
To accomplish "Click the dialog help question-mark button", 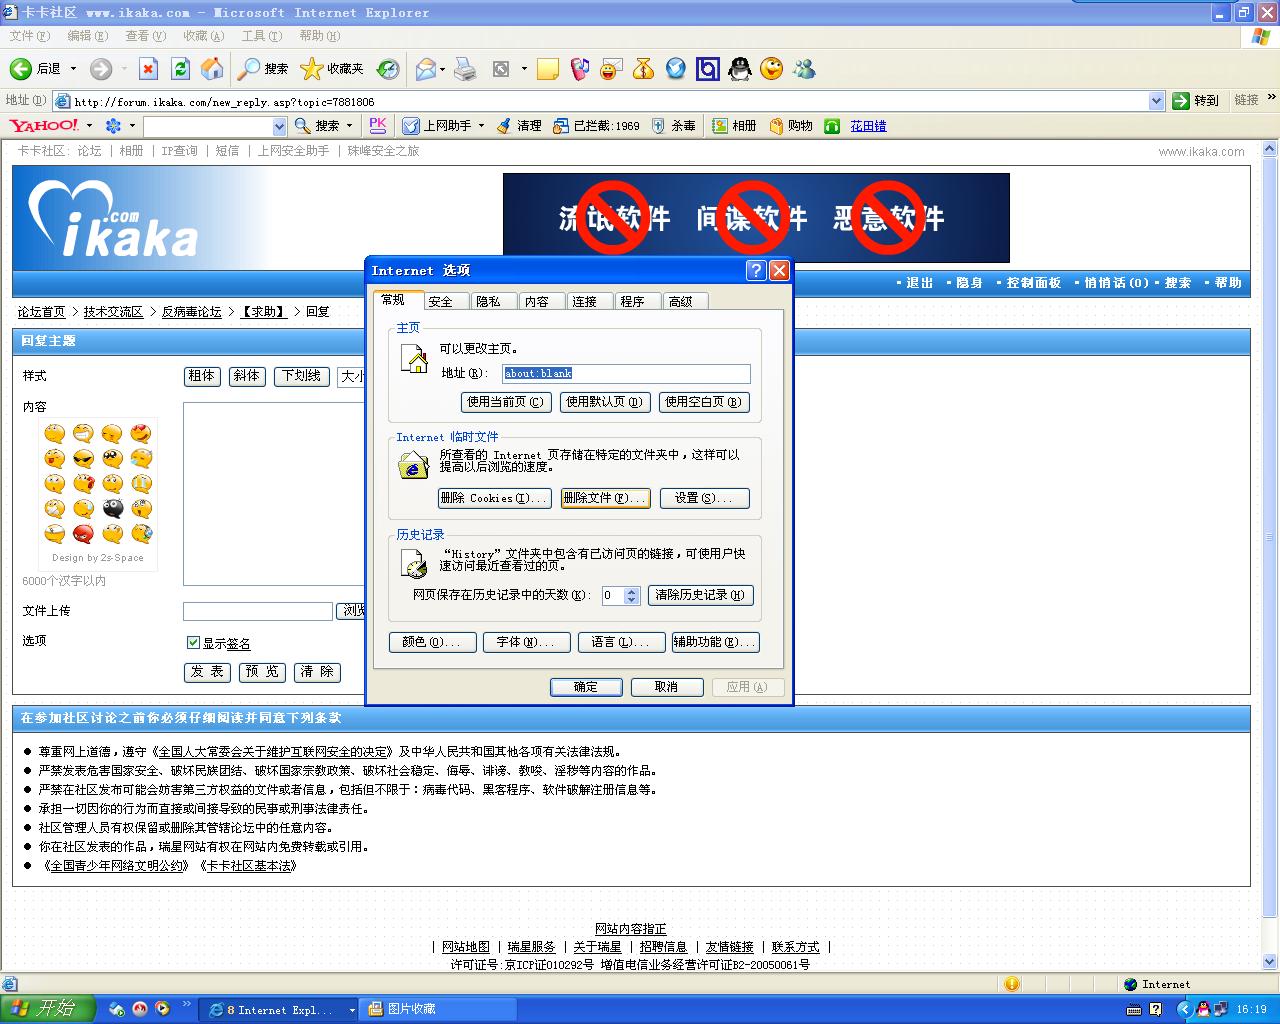I will [x=757, y=270].
